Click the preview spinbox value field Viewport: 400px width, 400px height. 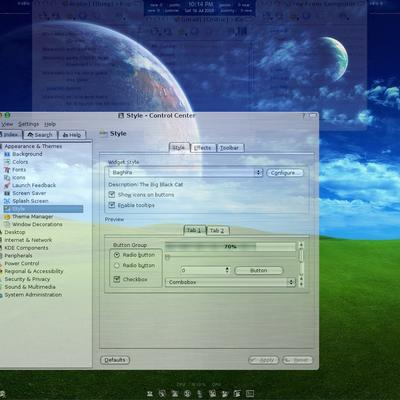[x=203, y=270]
